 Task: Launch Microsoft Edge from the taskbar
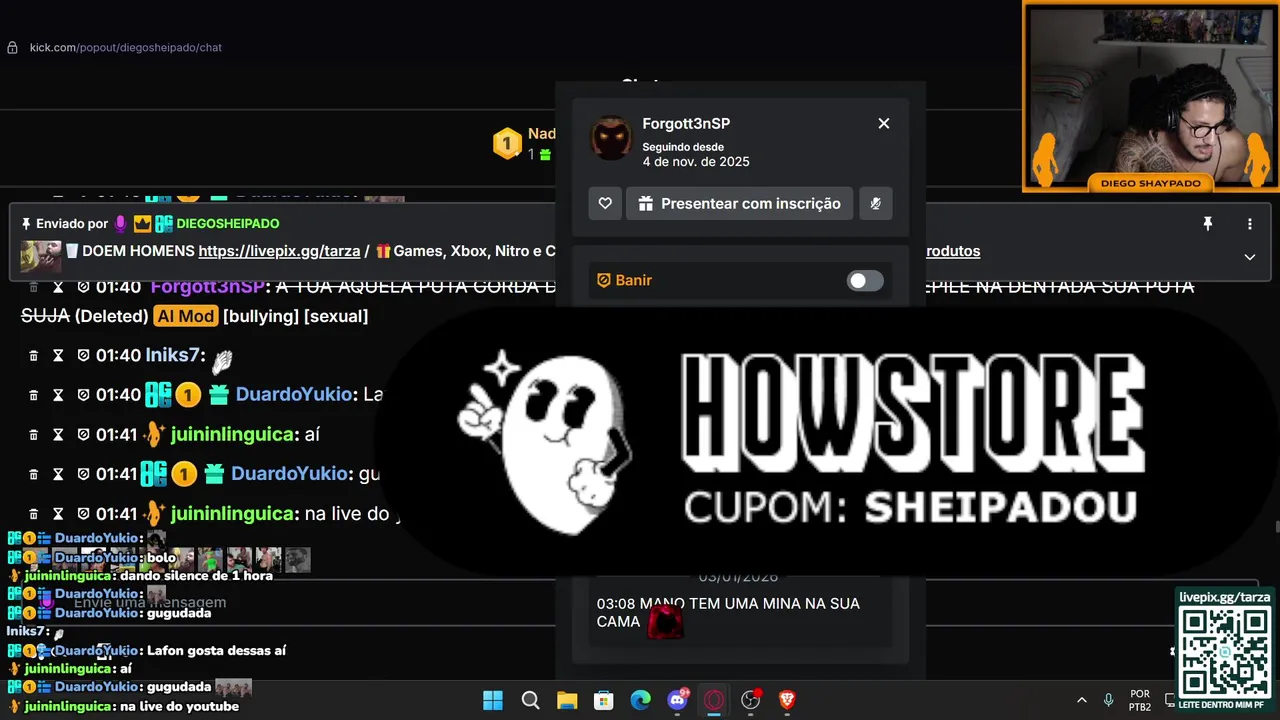640,700
